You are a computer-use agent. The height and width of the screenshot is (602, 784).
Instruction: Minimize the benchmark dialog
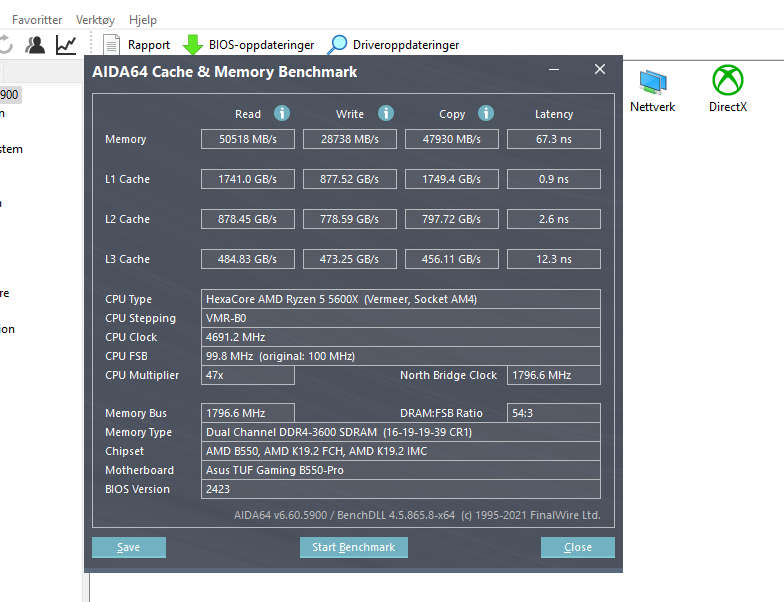coord(554,70)
